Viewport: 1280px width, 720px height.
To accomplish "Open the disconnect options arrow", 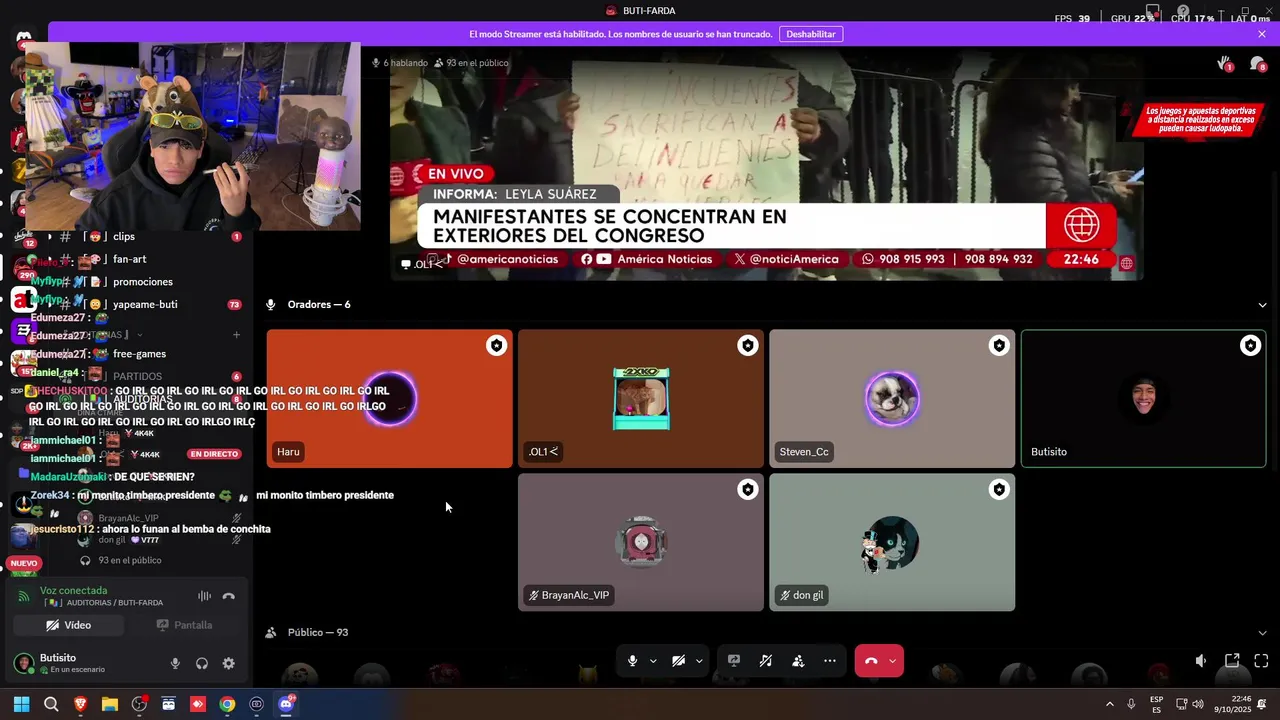I will [x=893, y=661].
